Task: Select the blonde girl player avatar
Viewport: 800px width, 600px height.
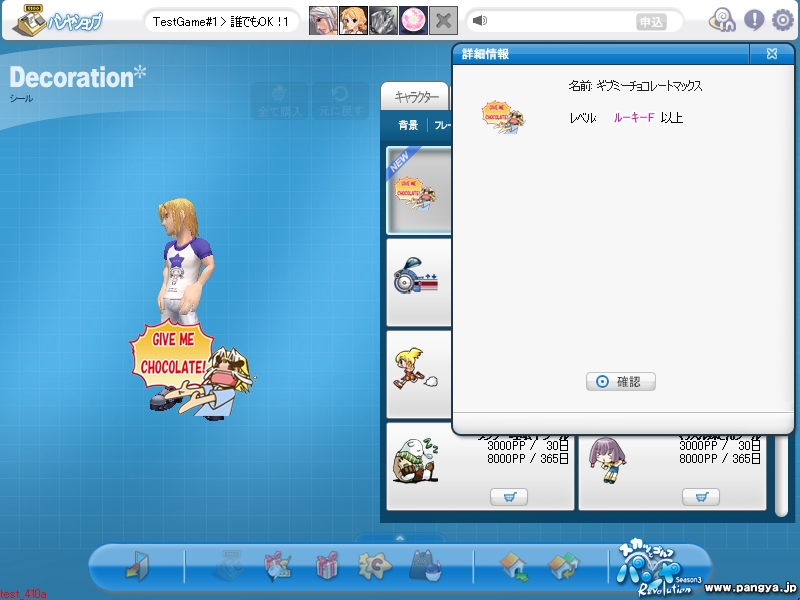Action: pos(353,20)
